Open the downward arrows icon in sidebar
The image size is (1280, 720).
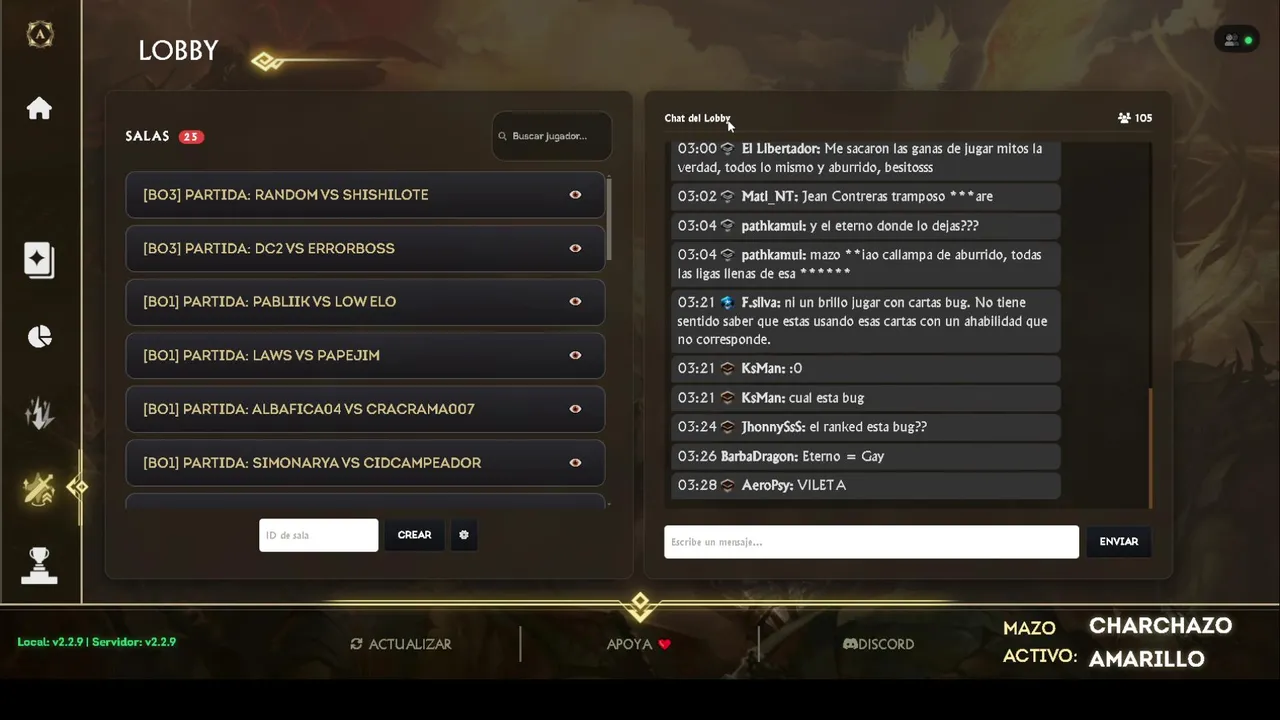(x=39, y=413)
